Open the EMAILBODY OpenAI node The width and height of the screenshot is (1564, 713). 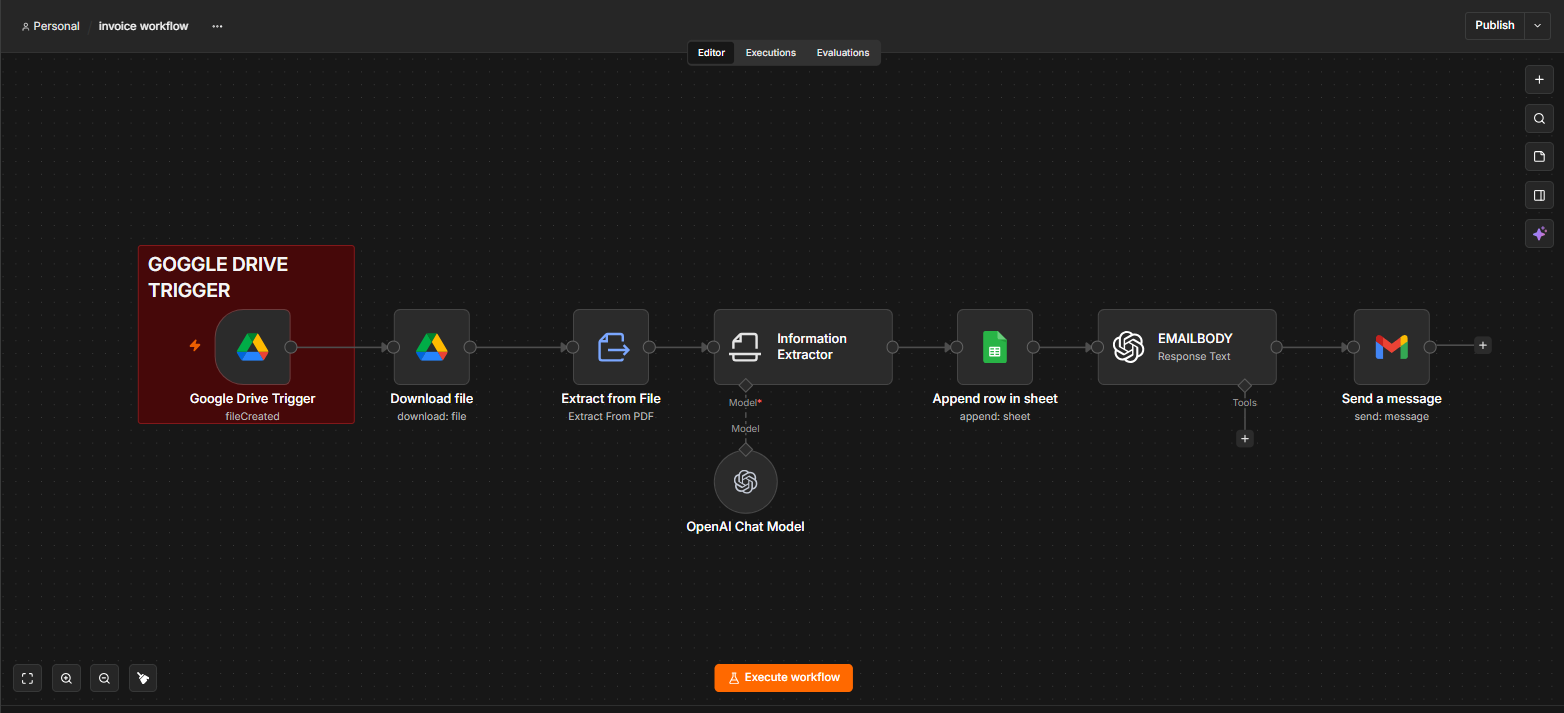pyautogui.click(x=1187, y=347)
